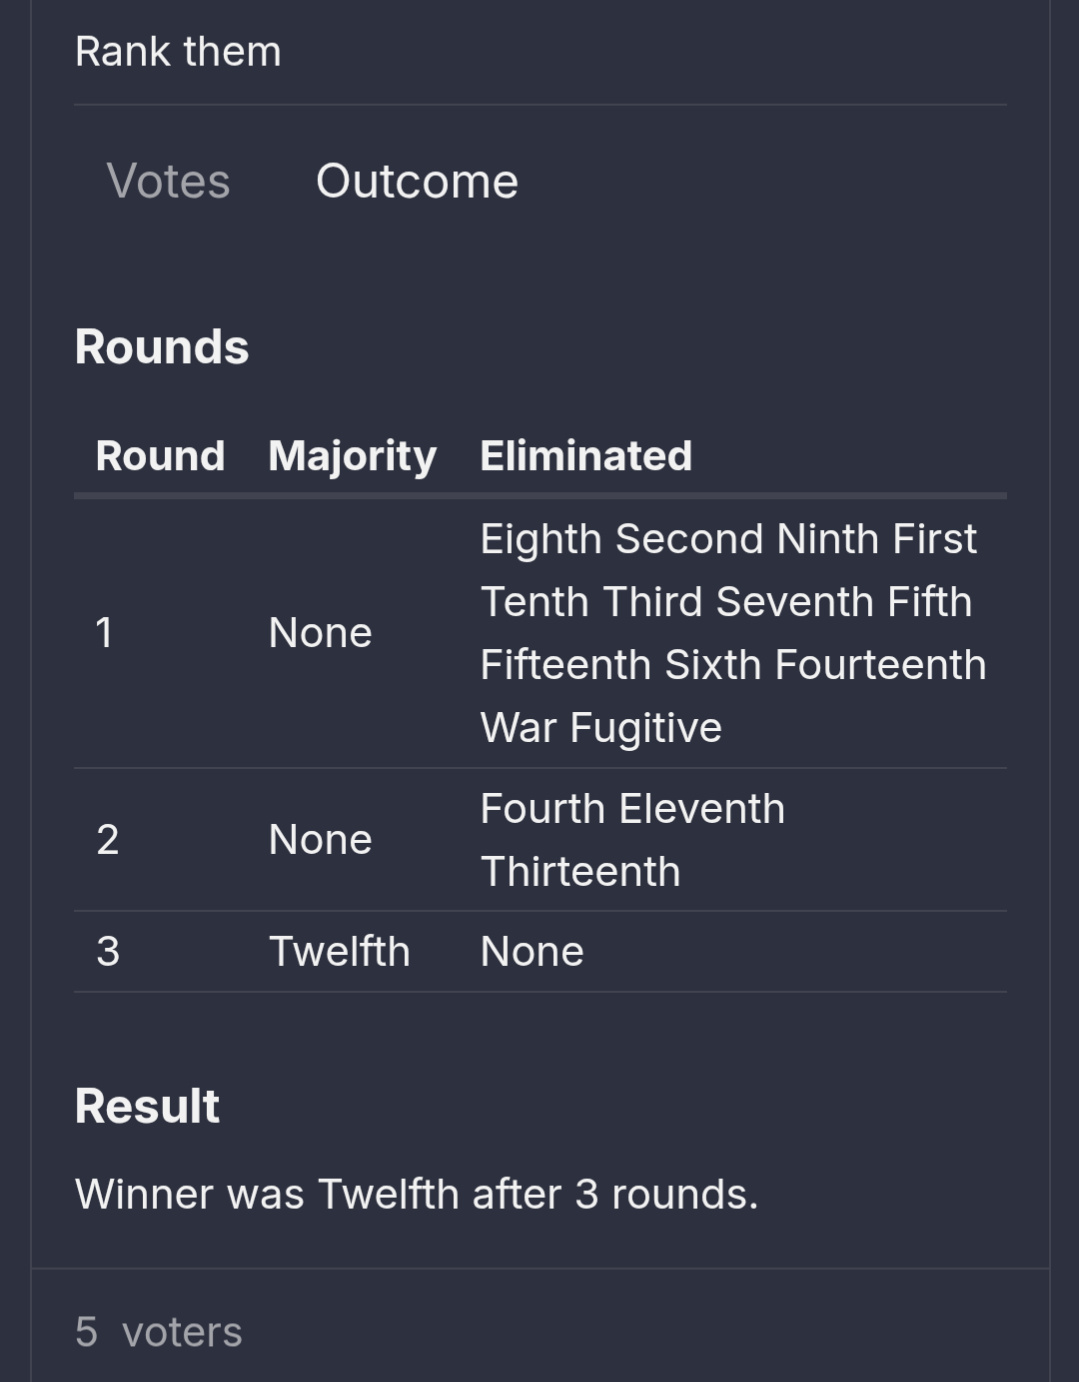The width and height of the screenshot is (1079, 1382).
Task: Click the round 1 eliminated names list
Action: [733, 632]
